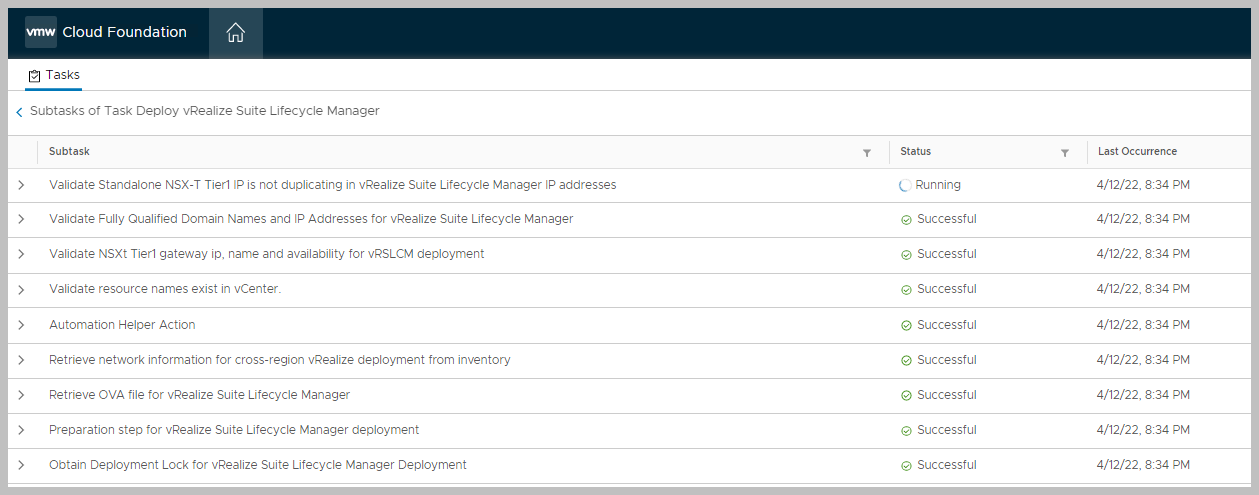Click the back chevron beside Subtasks title
This screenshot has height=495, width=1259.
[x=19, y=112]
